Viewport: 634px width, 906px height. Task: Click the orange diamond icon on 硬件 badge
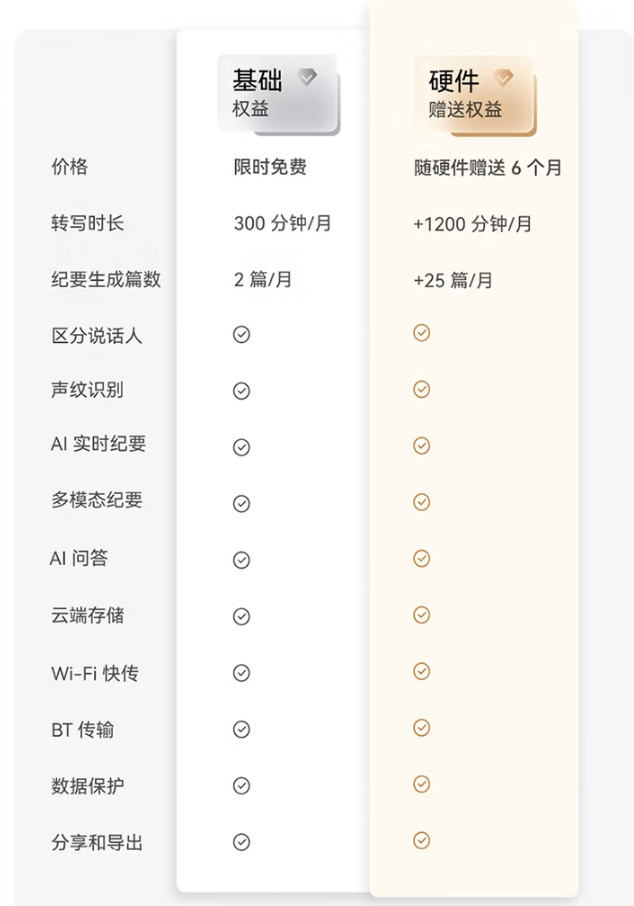pyautogui.click(x=503, y=78)
